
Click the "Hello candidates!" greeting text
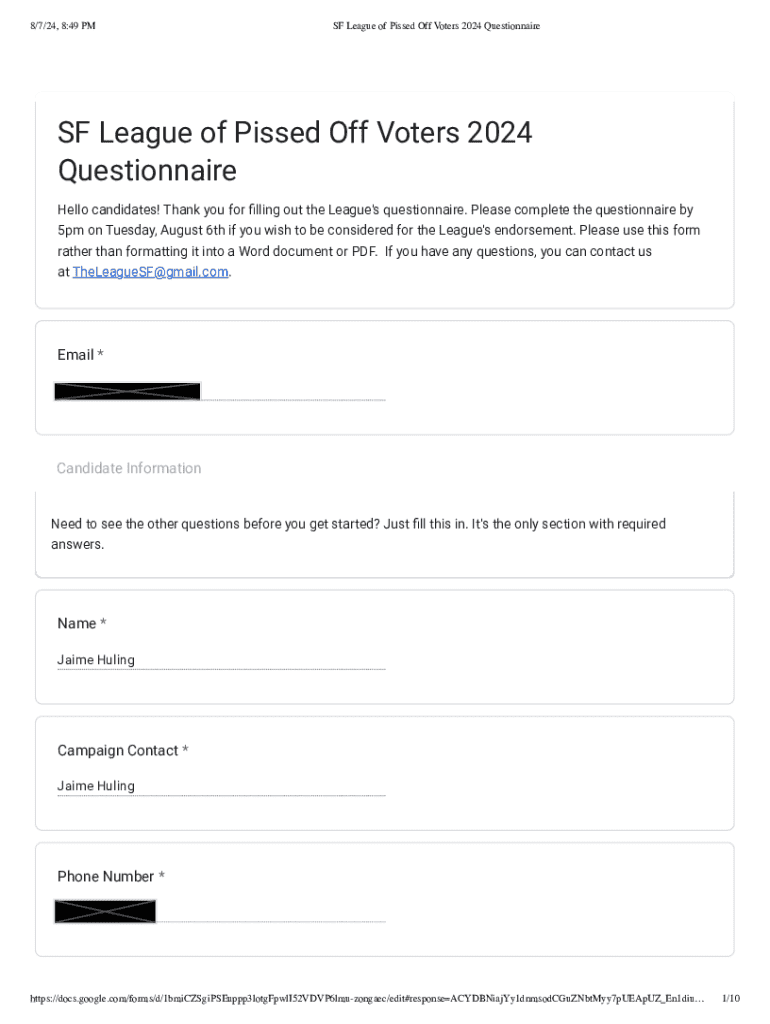pyautogui.click(x=108, y=210)
